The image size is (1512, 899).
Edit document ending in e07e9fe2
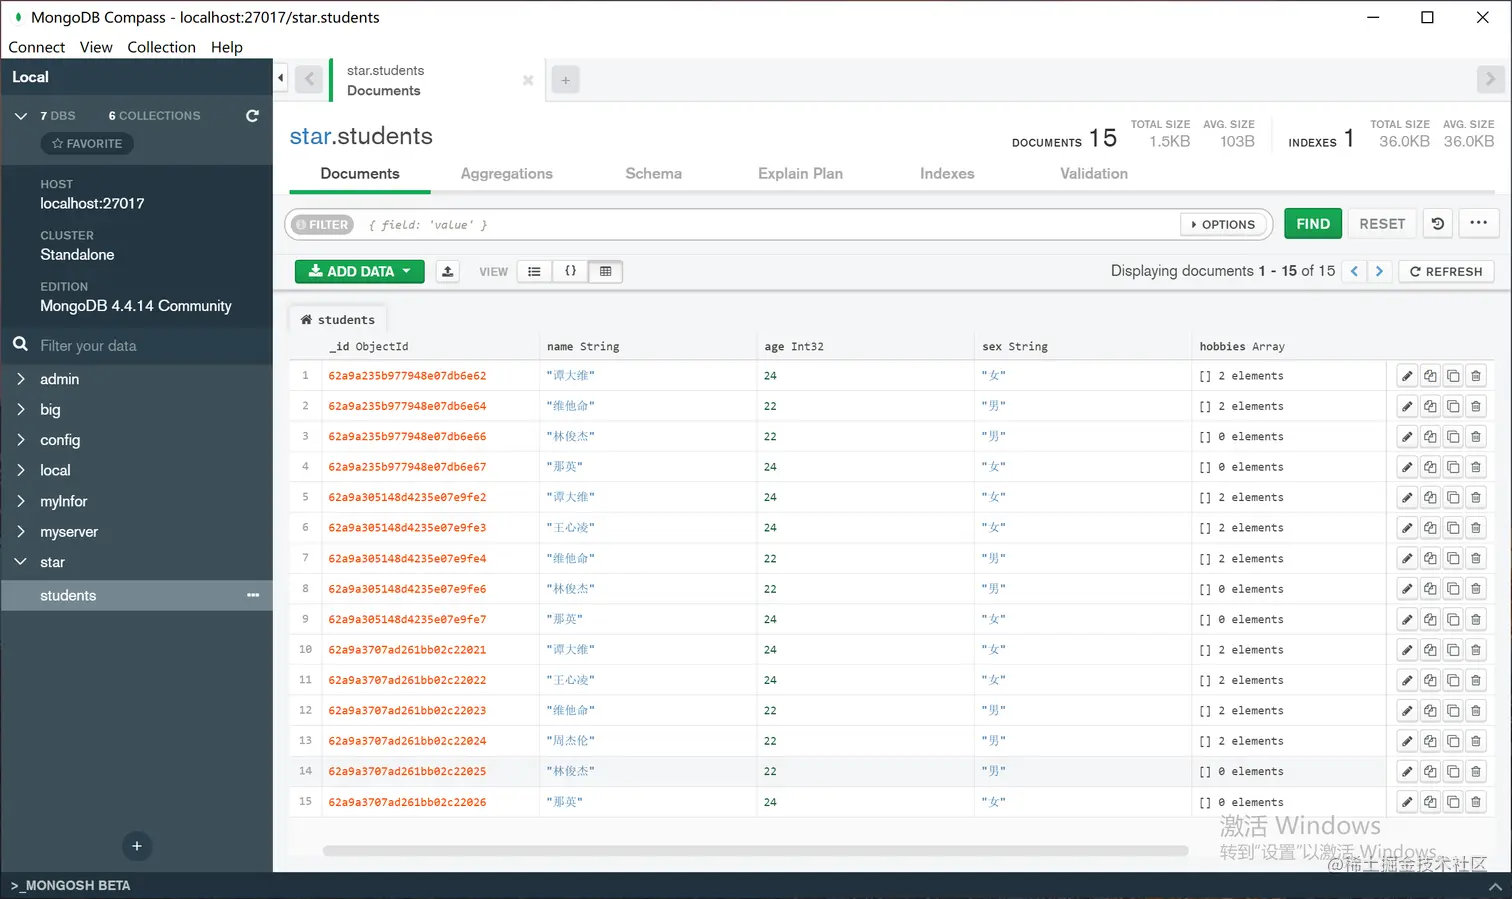[1407, 498]
